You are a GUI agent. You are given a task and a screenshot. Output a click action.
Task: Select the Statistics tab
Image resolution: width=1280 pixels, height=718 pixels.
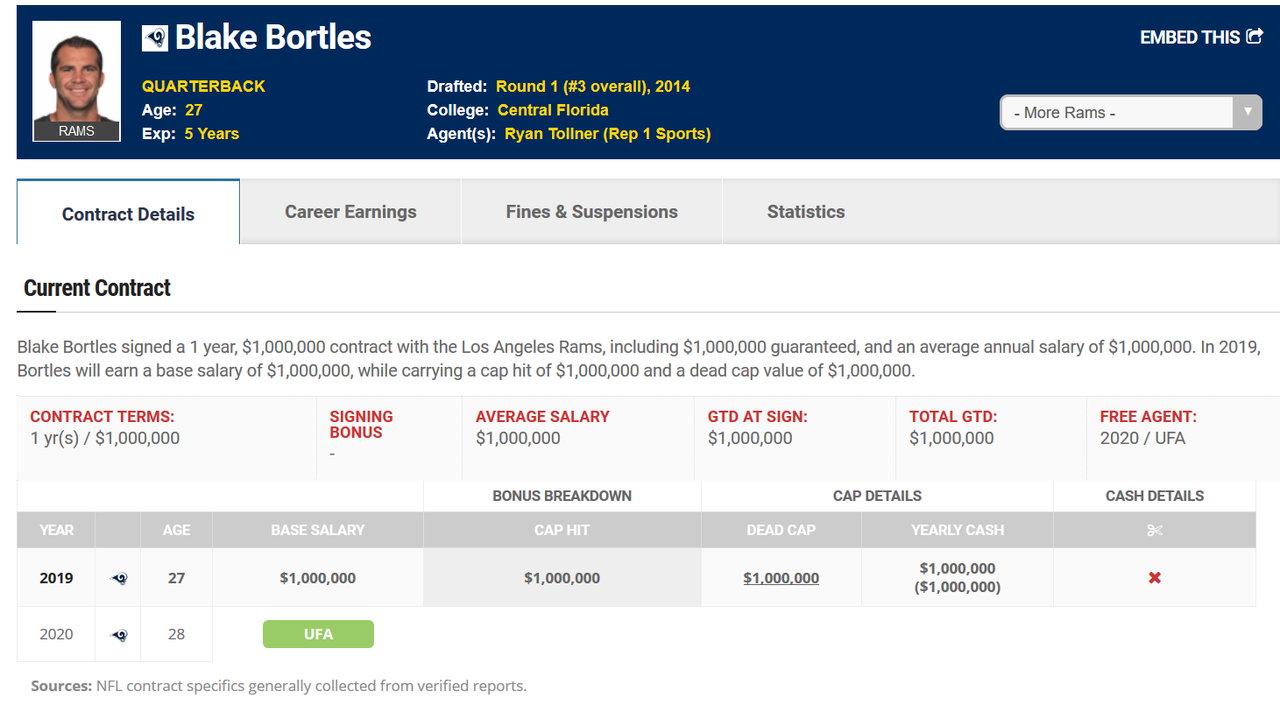tap(805, 212)
